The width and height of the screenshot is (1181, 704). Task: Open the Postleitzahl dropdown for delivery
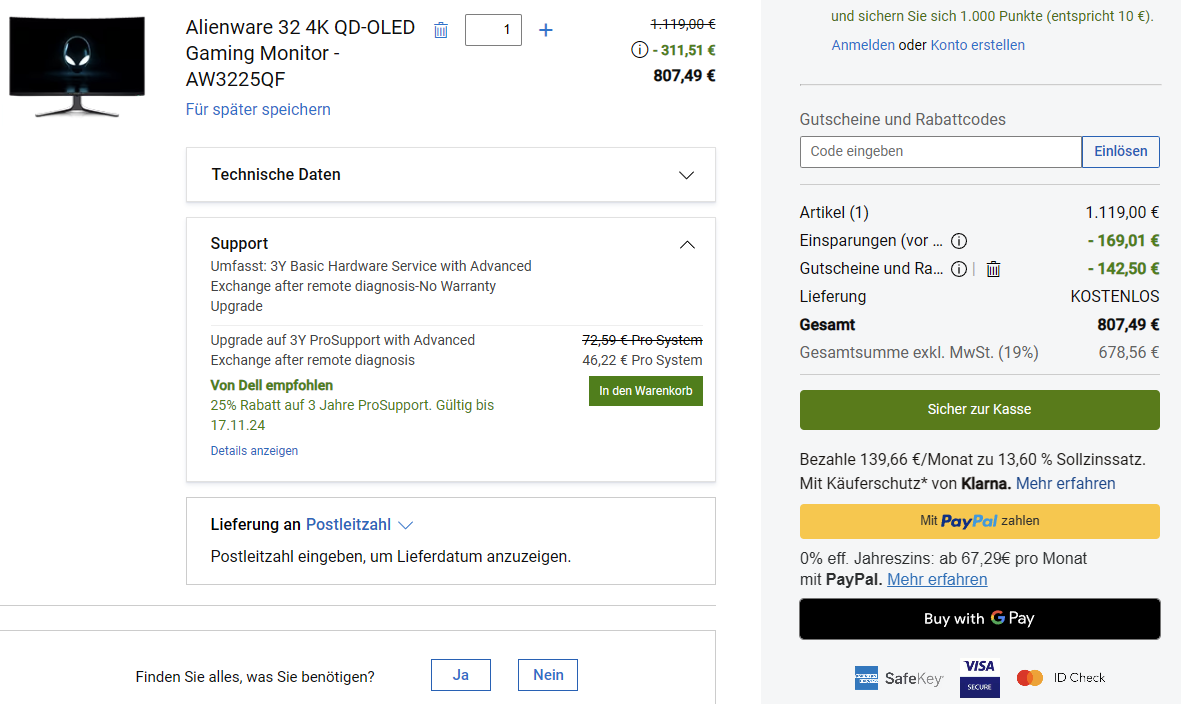coord(359,525)
